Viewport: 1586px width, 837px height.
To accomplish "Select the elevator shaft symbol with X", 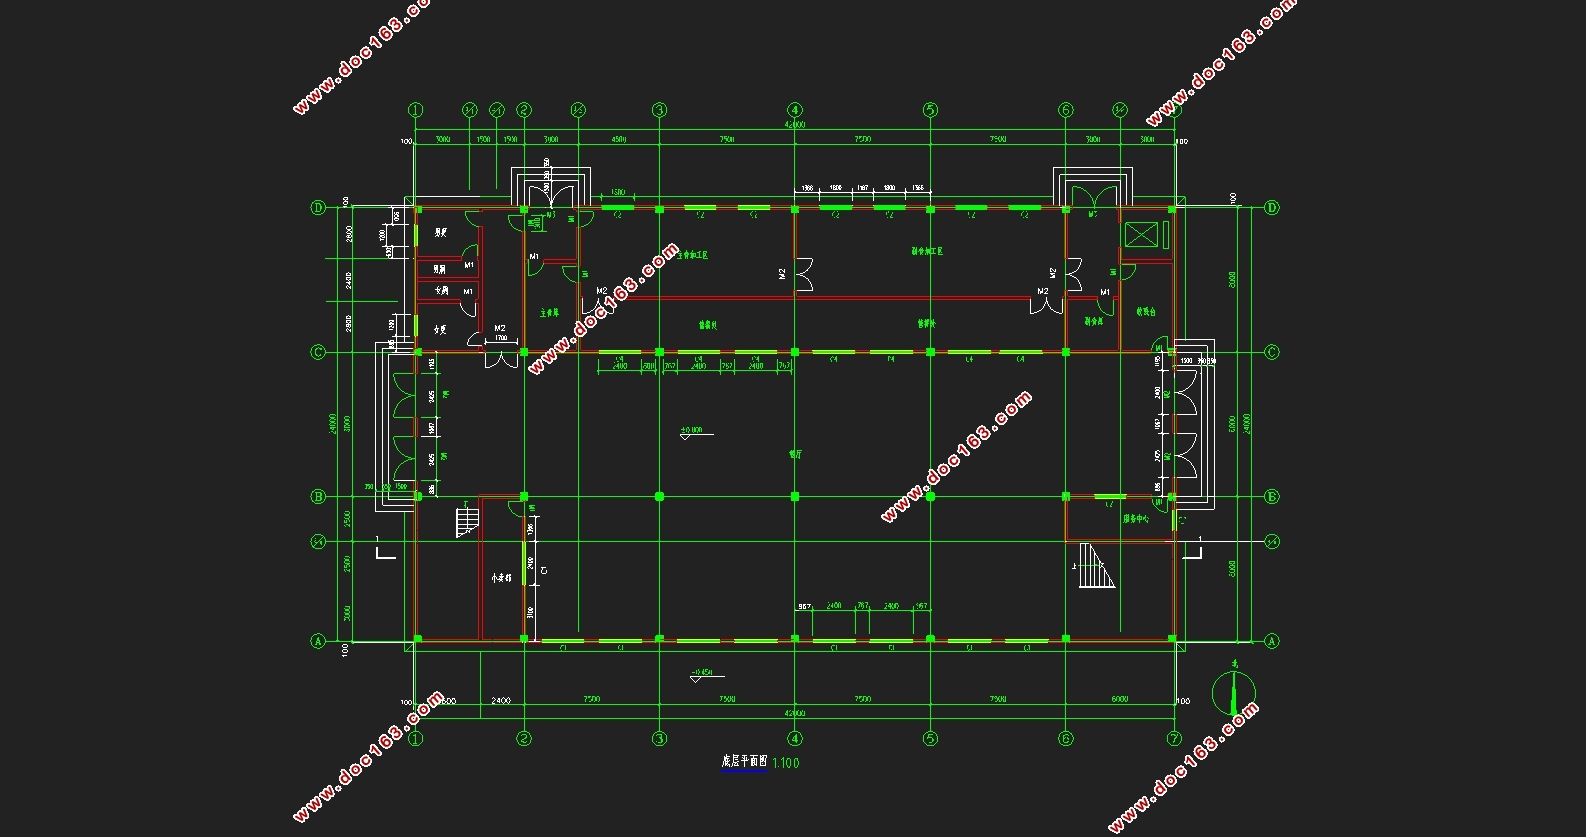I will (1140, 235).
